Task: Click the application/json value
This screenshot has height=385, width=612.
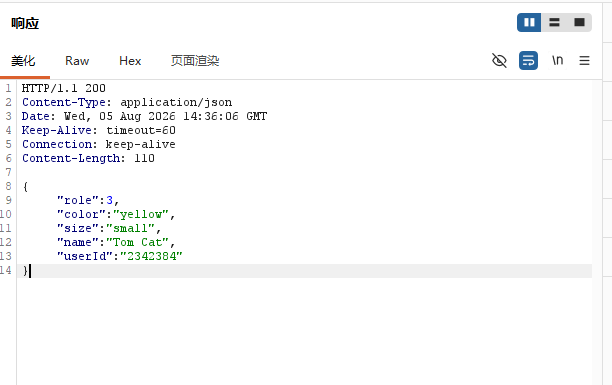Action: [176, 102]
